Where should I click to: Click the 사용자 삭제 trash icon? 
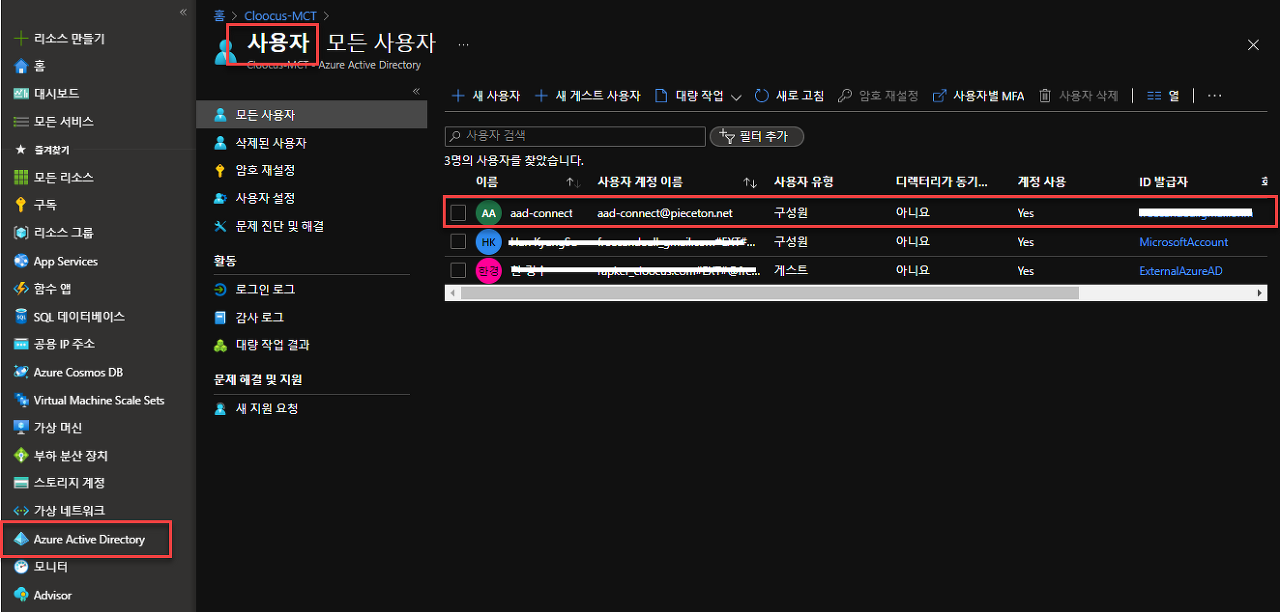pyautogui.click(x=1045, y=96)
